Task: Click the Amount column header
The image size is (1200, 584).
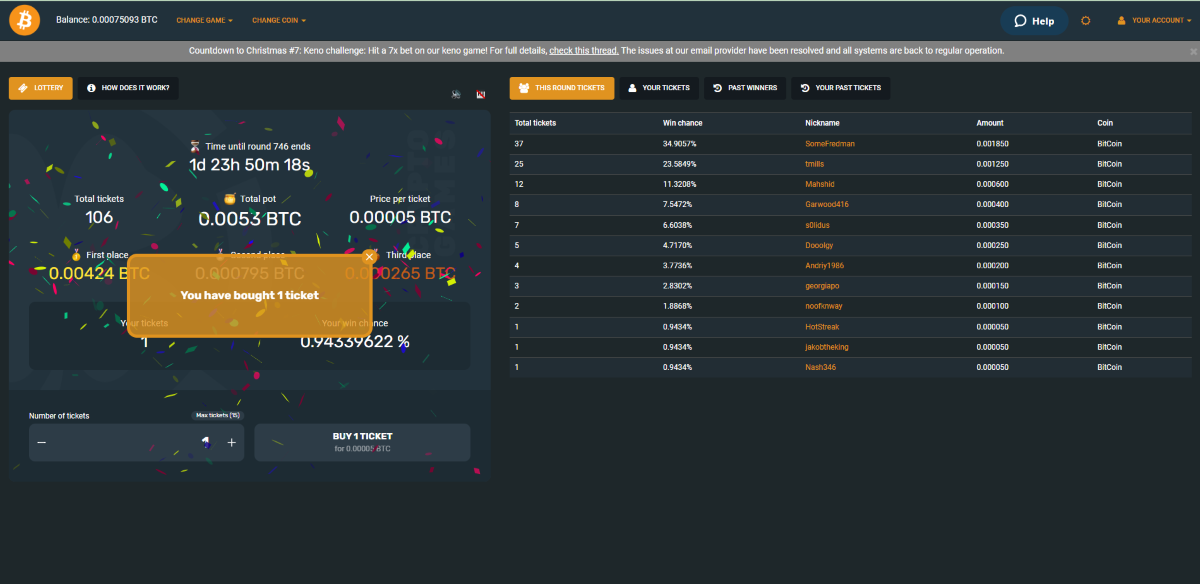Action: 990,123
